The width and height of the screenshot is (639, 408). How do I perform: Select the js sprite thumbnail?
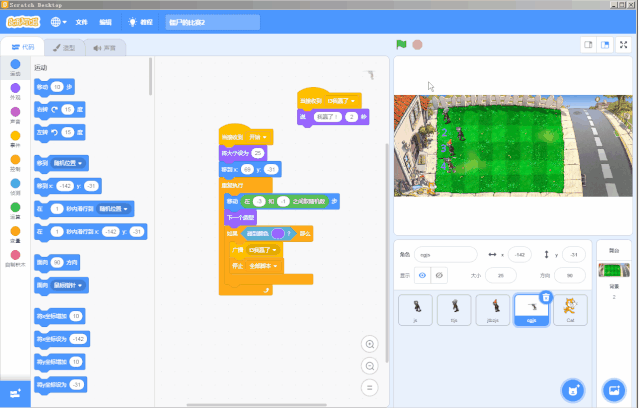tap(415, 310)
